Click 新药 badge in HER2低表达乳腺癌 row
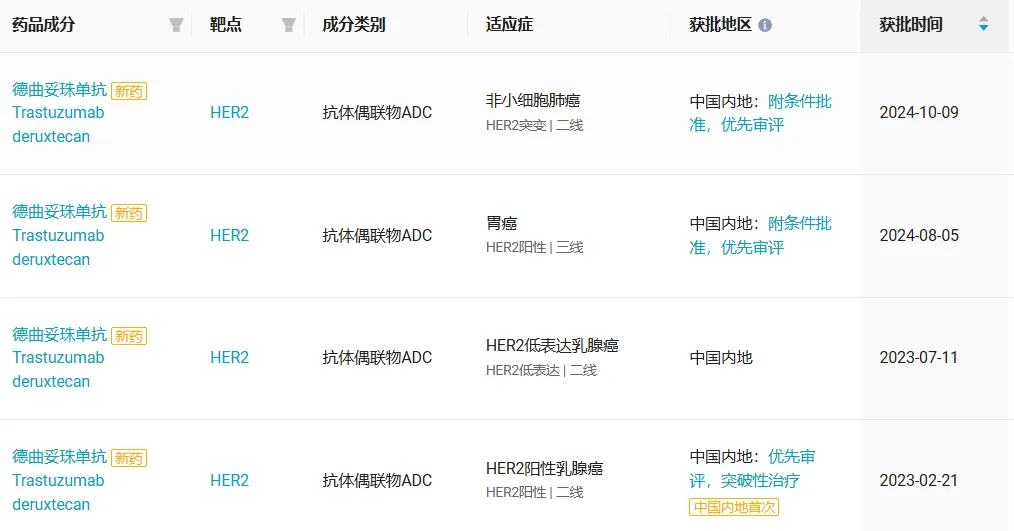1014x531 pixels. pyautogui.click(x=129, y=336)
